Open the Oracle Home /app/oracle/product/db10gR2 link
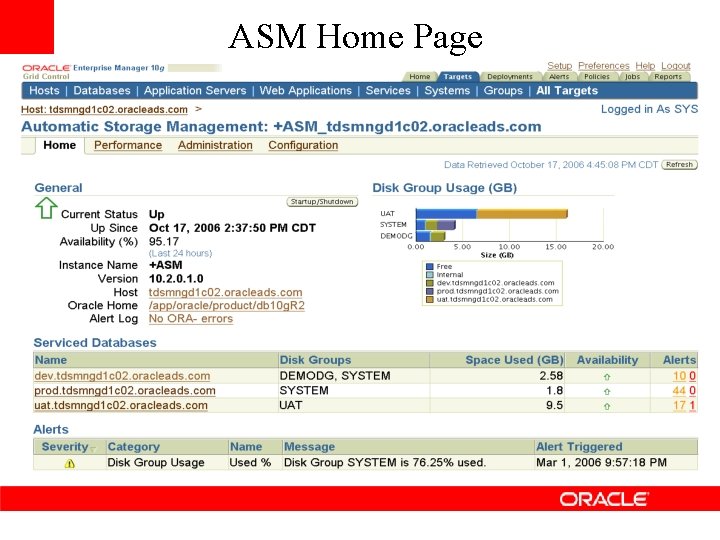Image resolution: width=720 pixels, height=540 pixels. click(226, 305)
